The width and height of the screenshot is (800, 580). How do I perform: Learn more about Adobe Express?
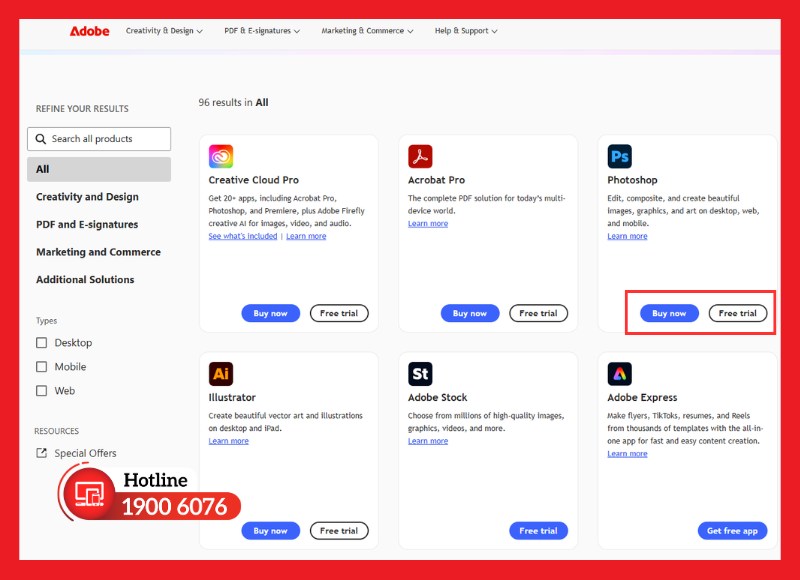point(628,453)
